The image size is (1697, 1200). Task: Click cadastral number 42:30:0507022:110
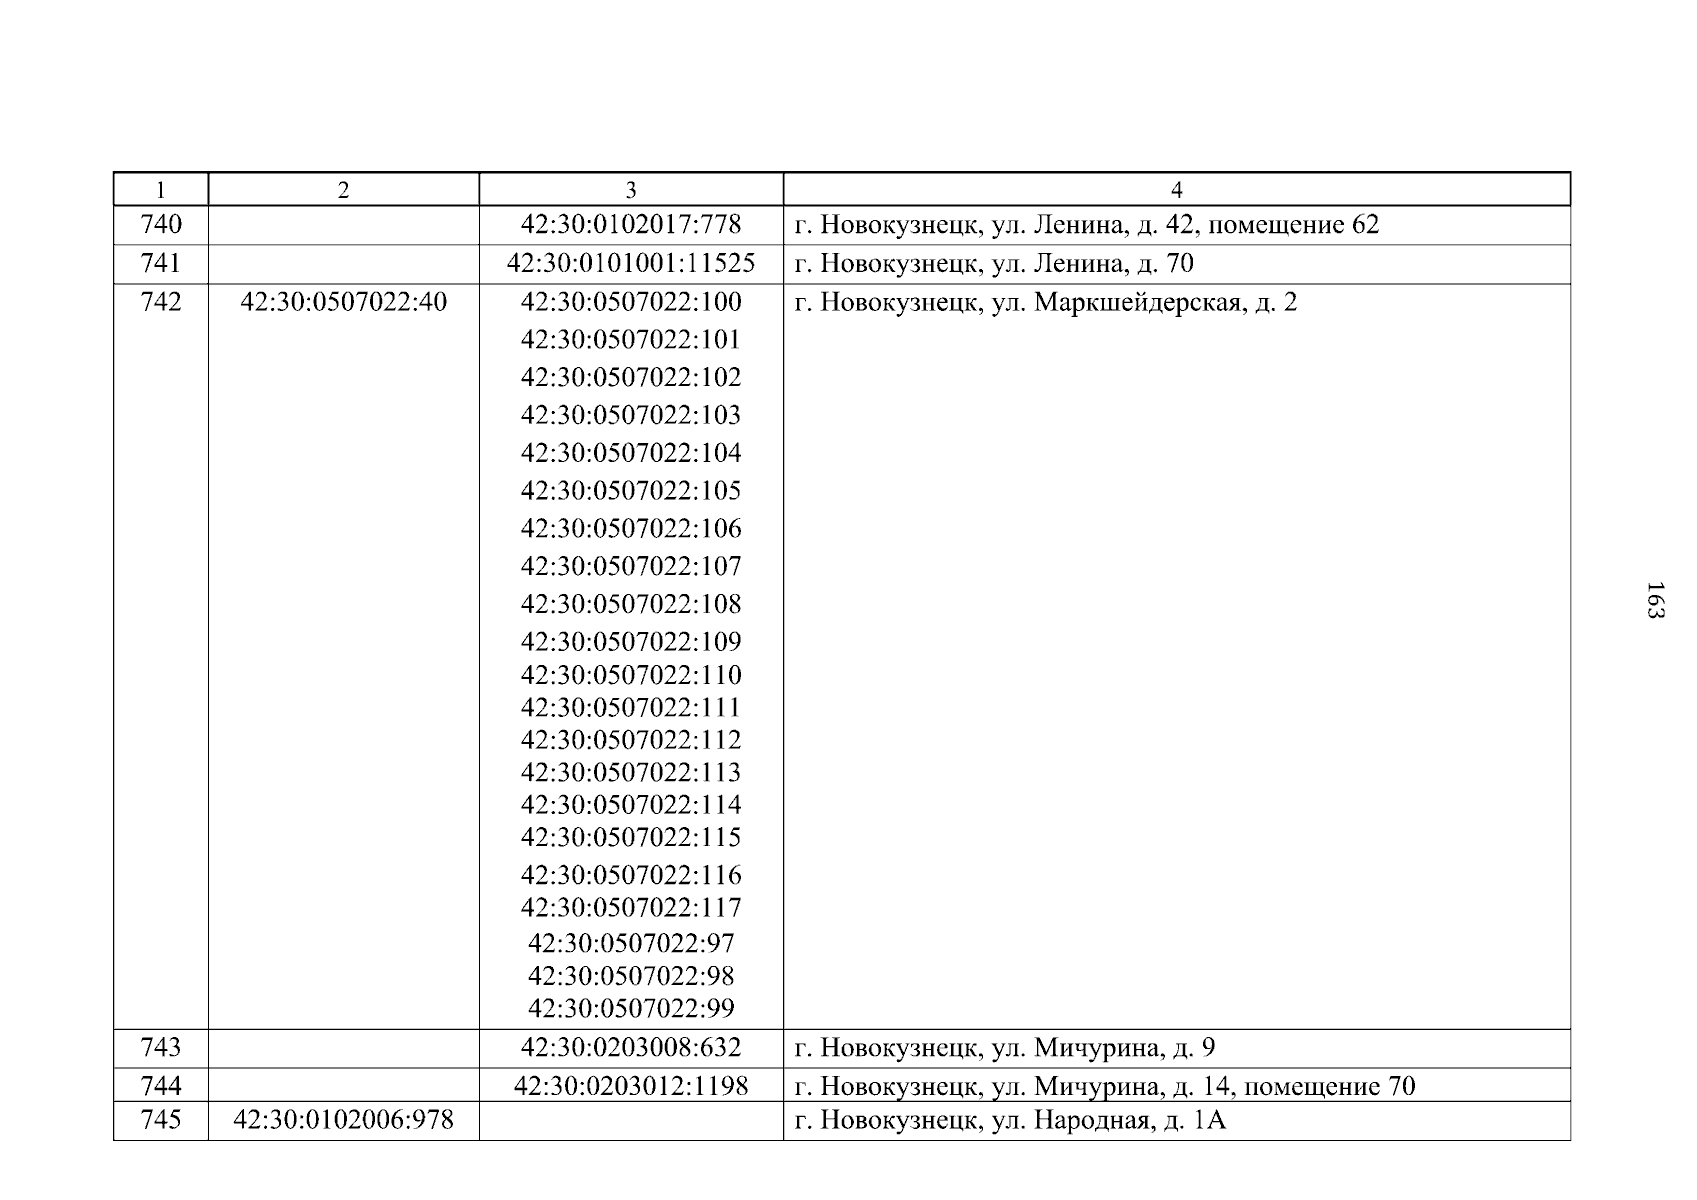coord(631,675)
